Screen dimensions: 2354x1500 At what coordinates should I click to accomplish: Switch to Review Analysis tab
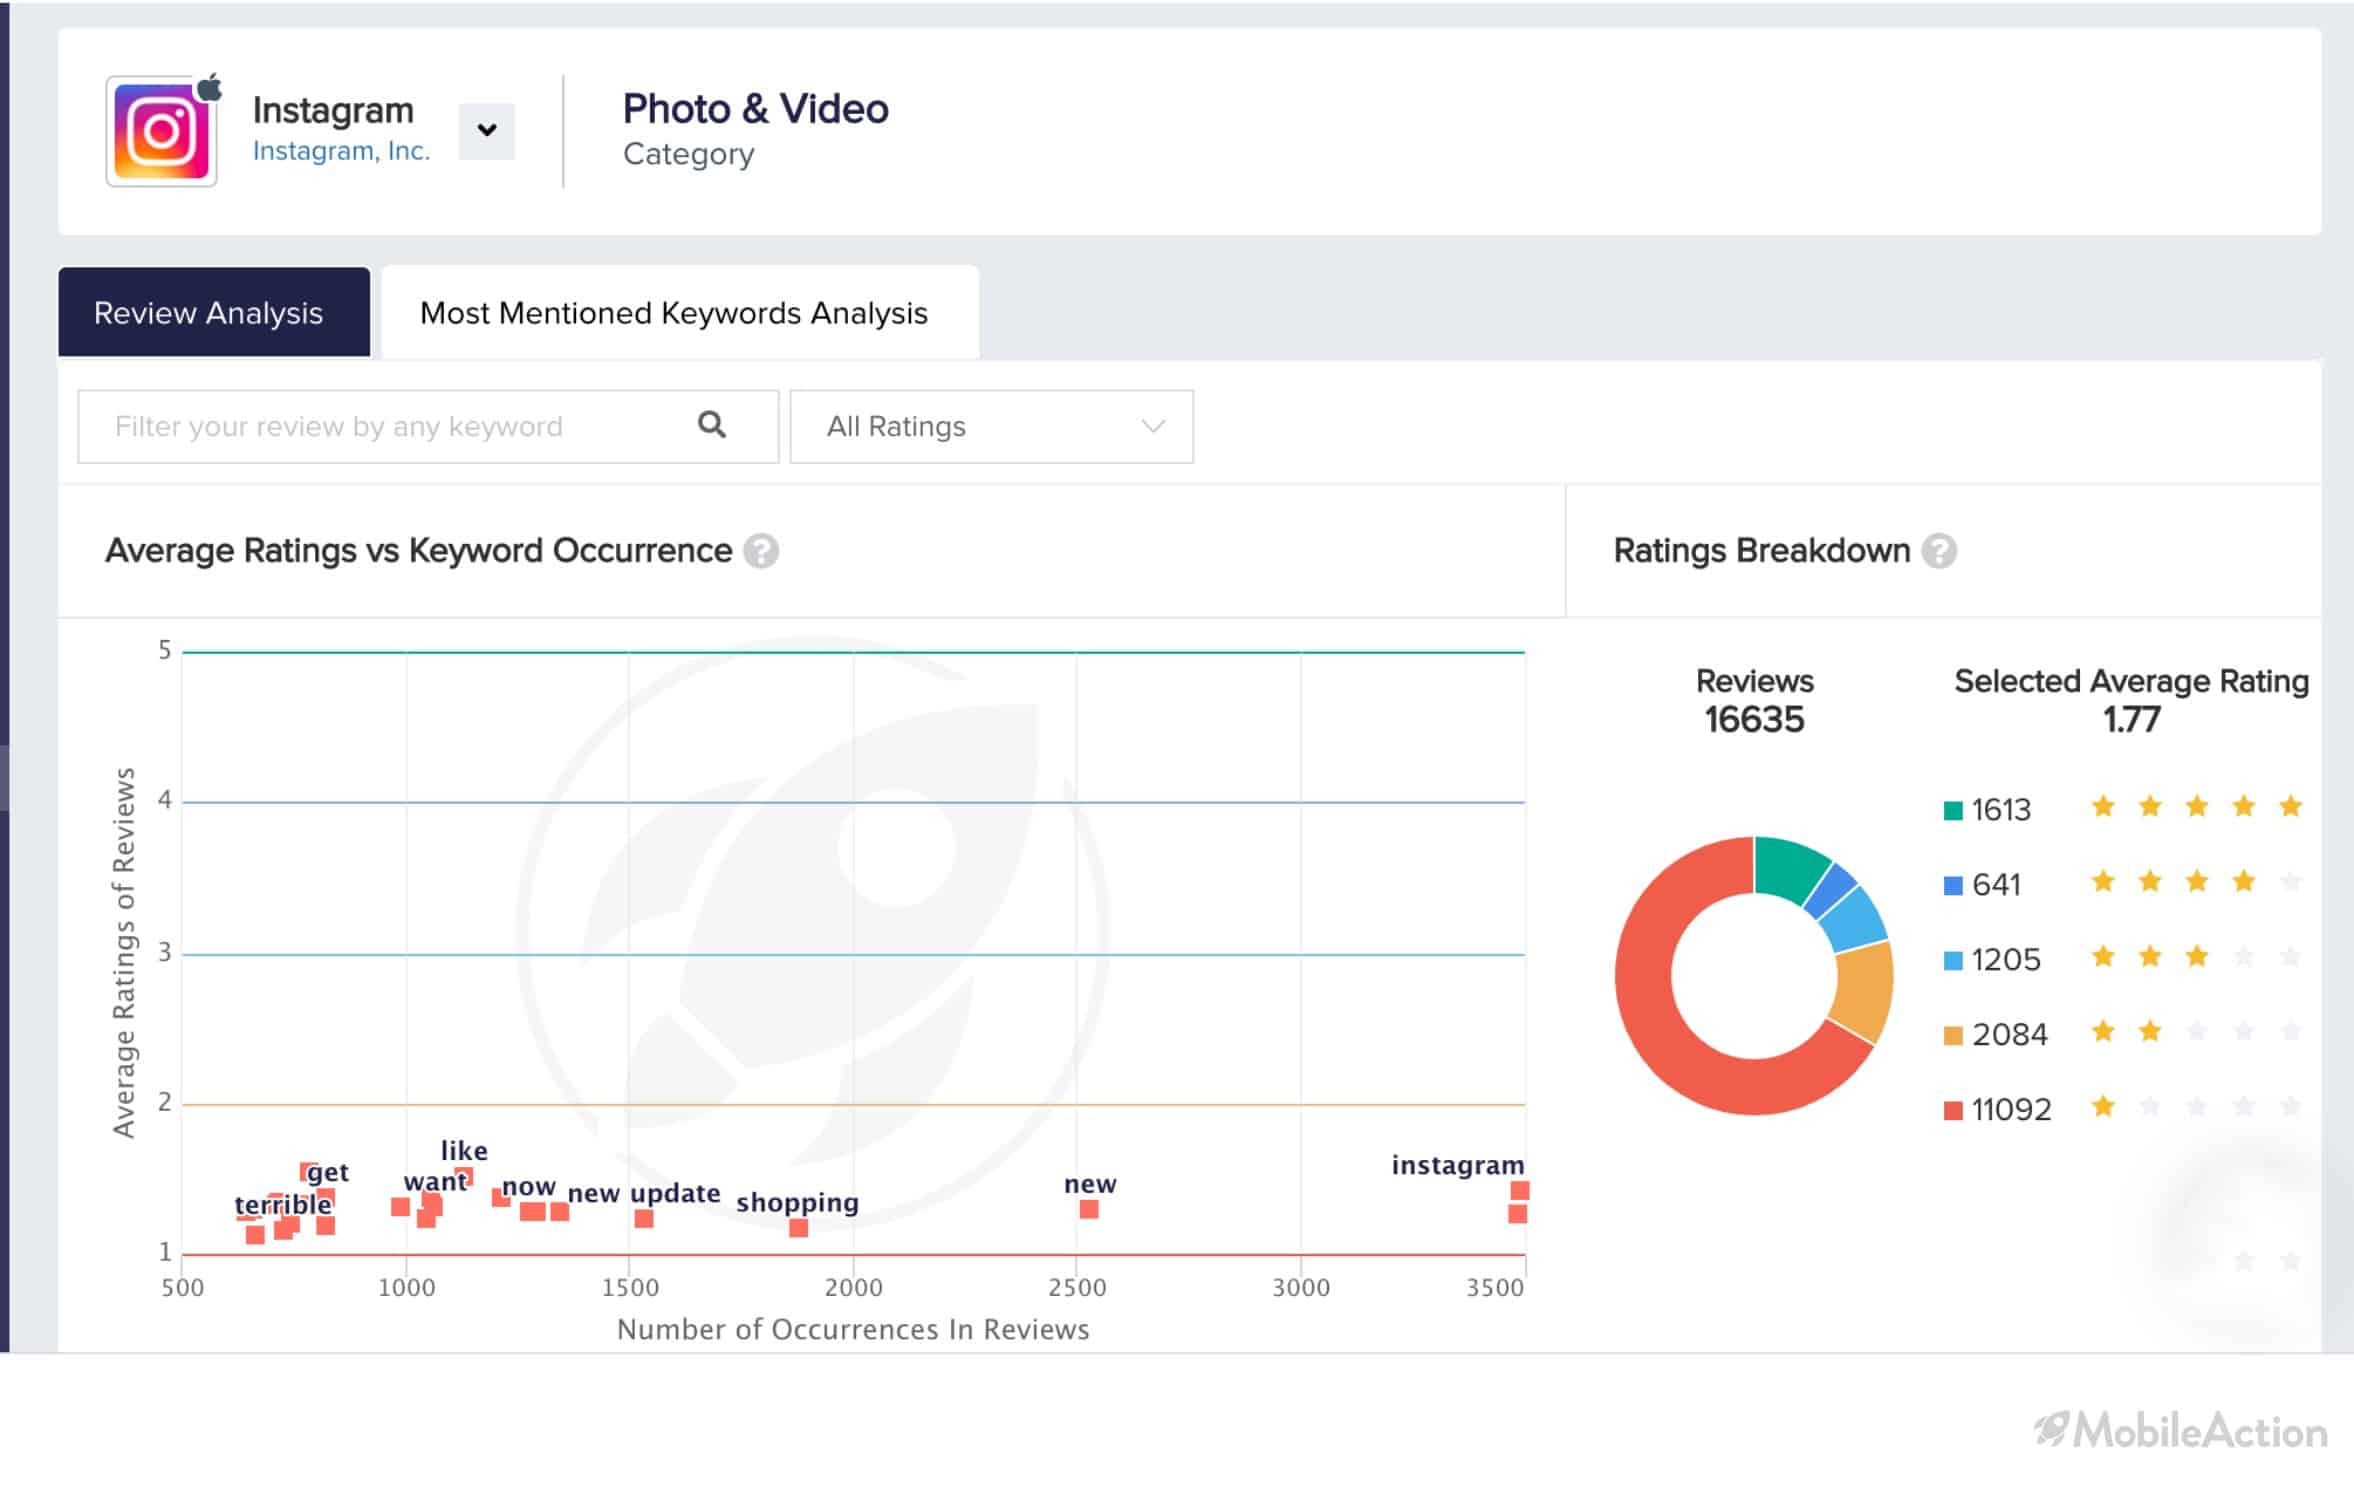214,312
